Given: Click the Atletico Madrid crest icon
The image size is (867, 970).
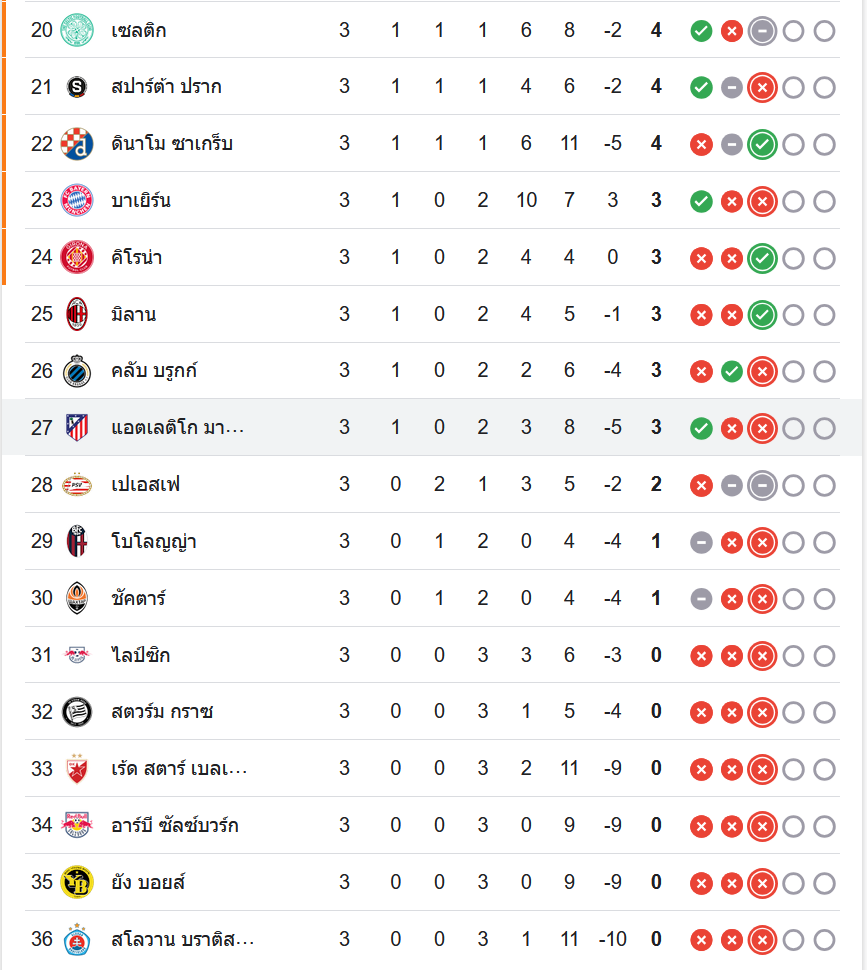Looking at the screenshot, I should coord(76,428).
